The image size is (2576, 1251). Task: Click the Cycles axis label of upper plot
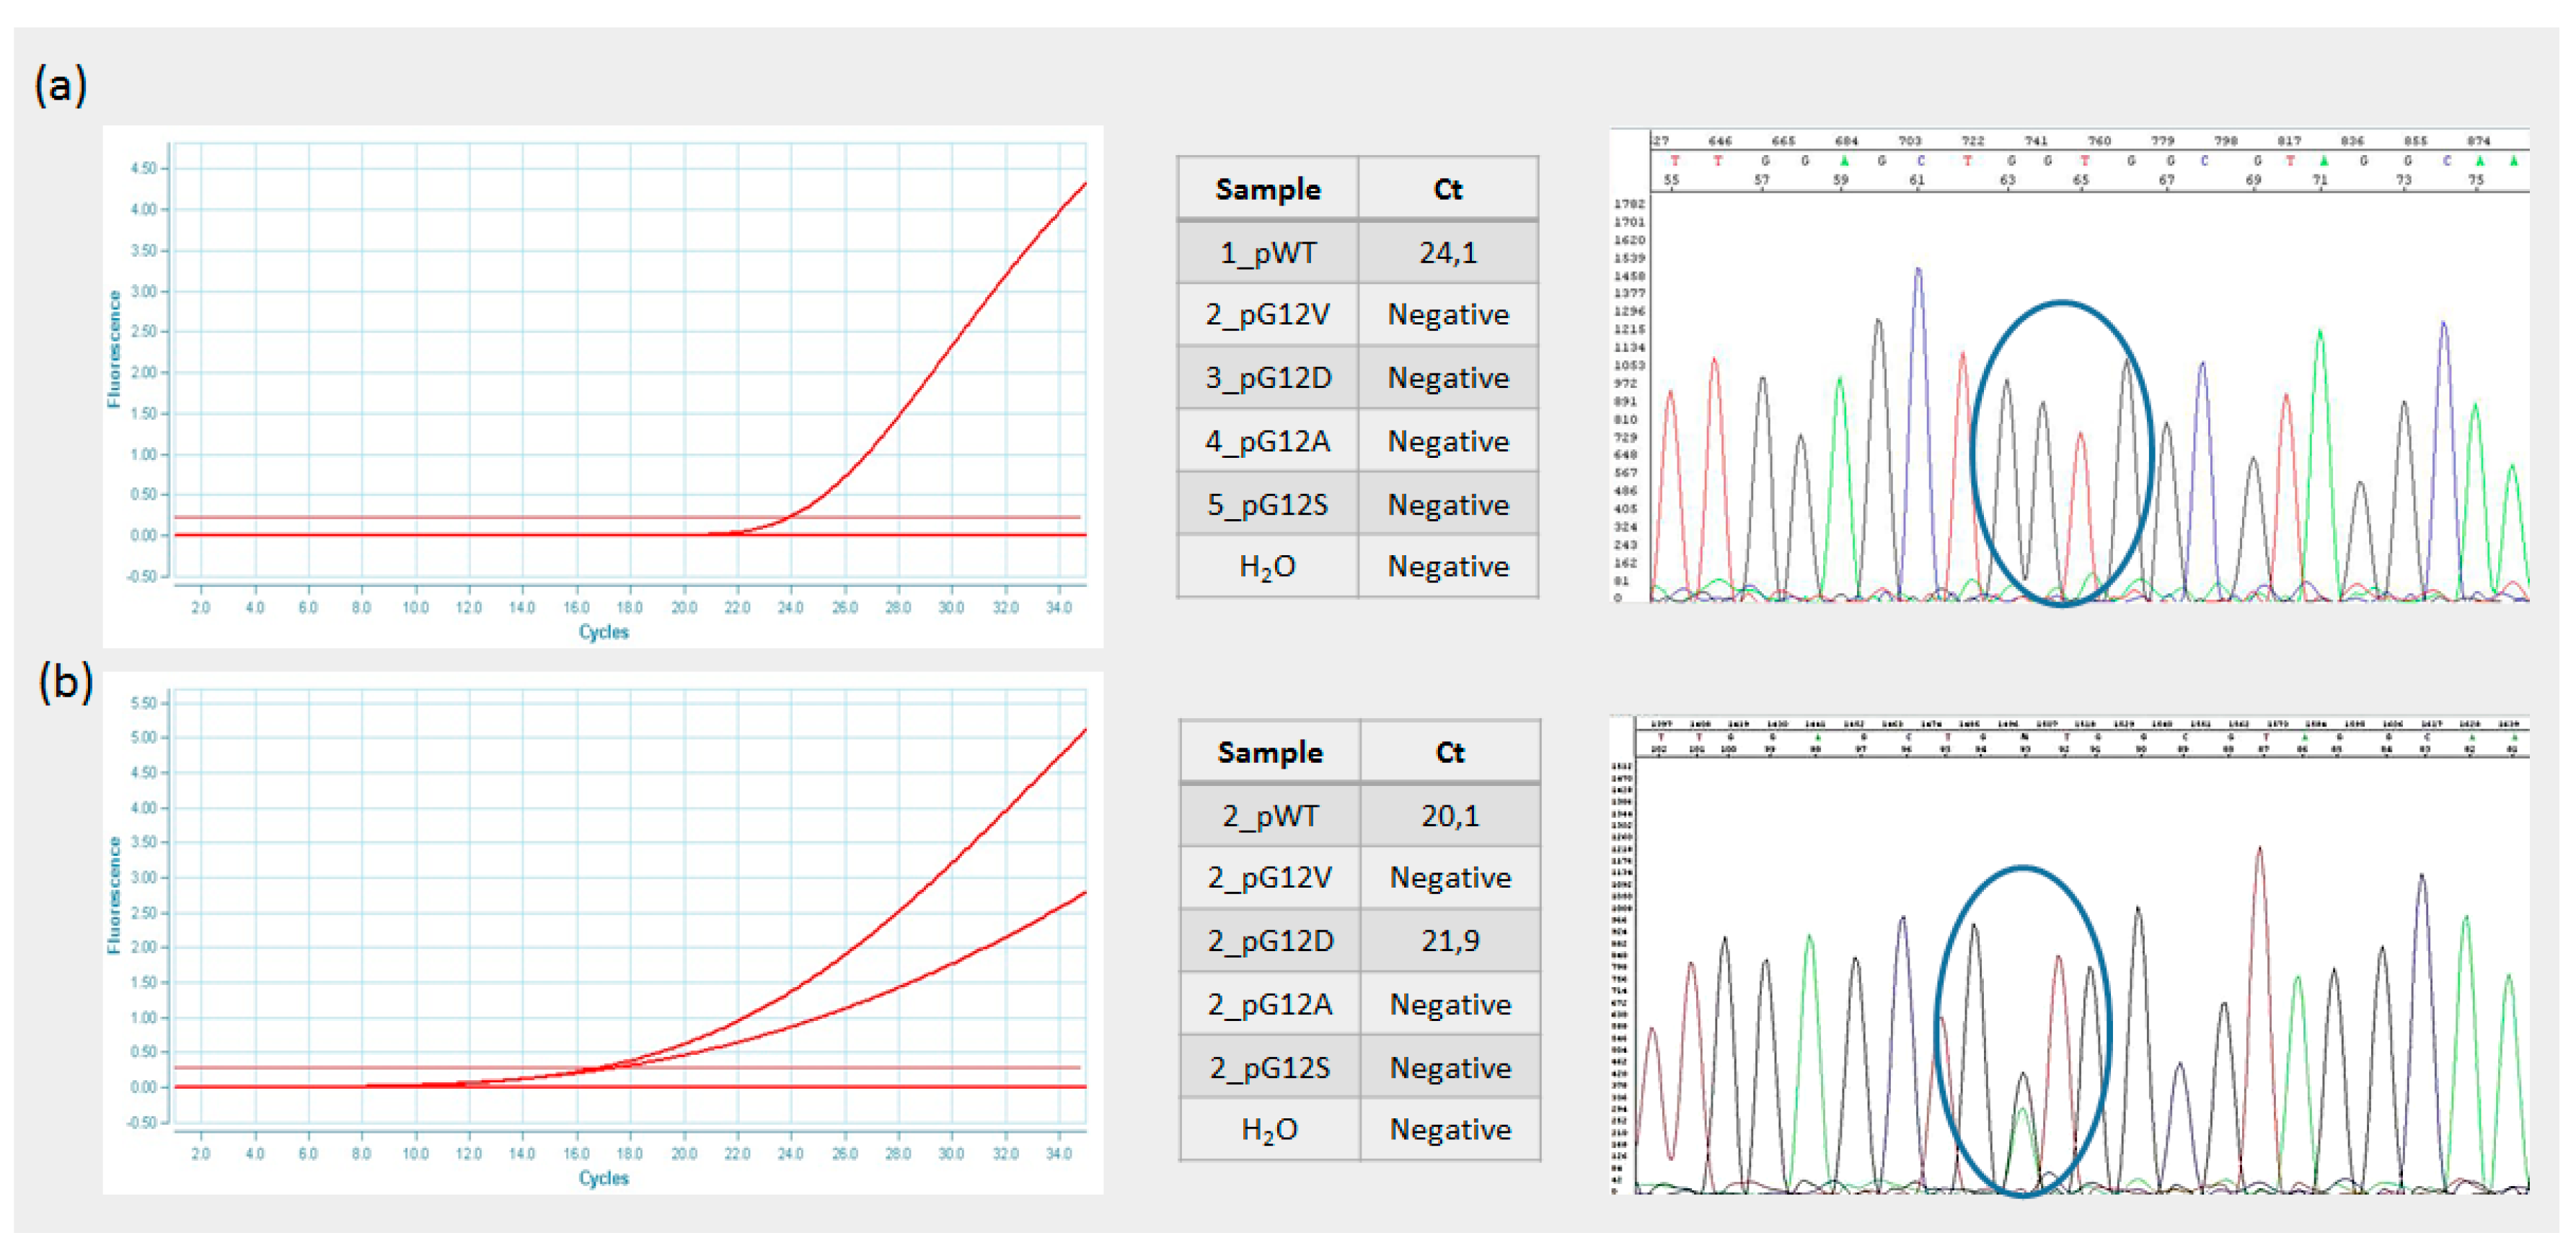coord(603,632)
